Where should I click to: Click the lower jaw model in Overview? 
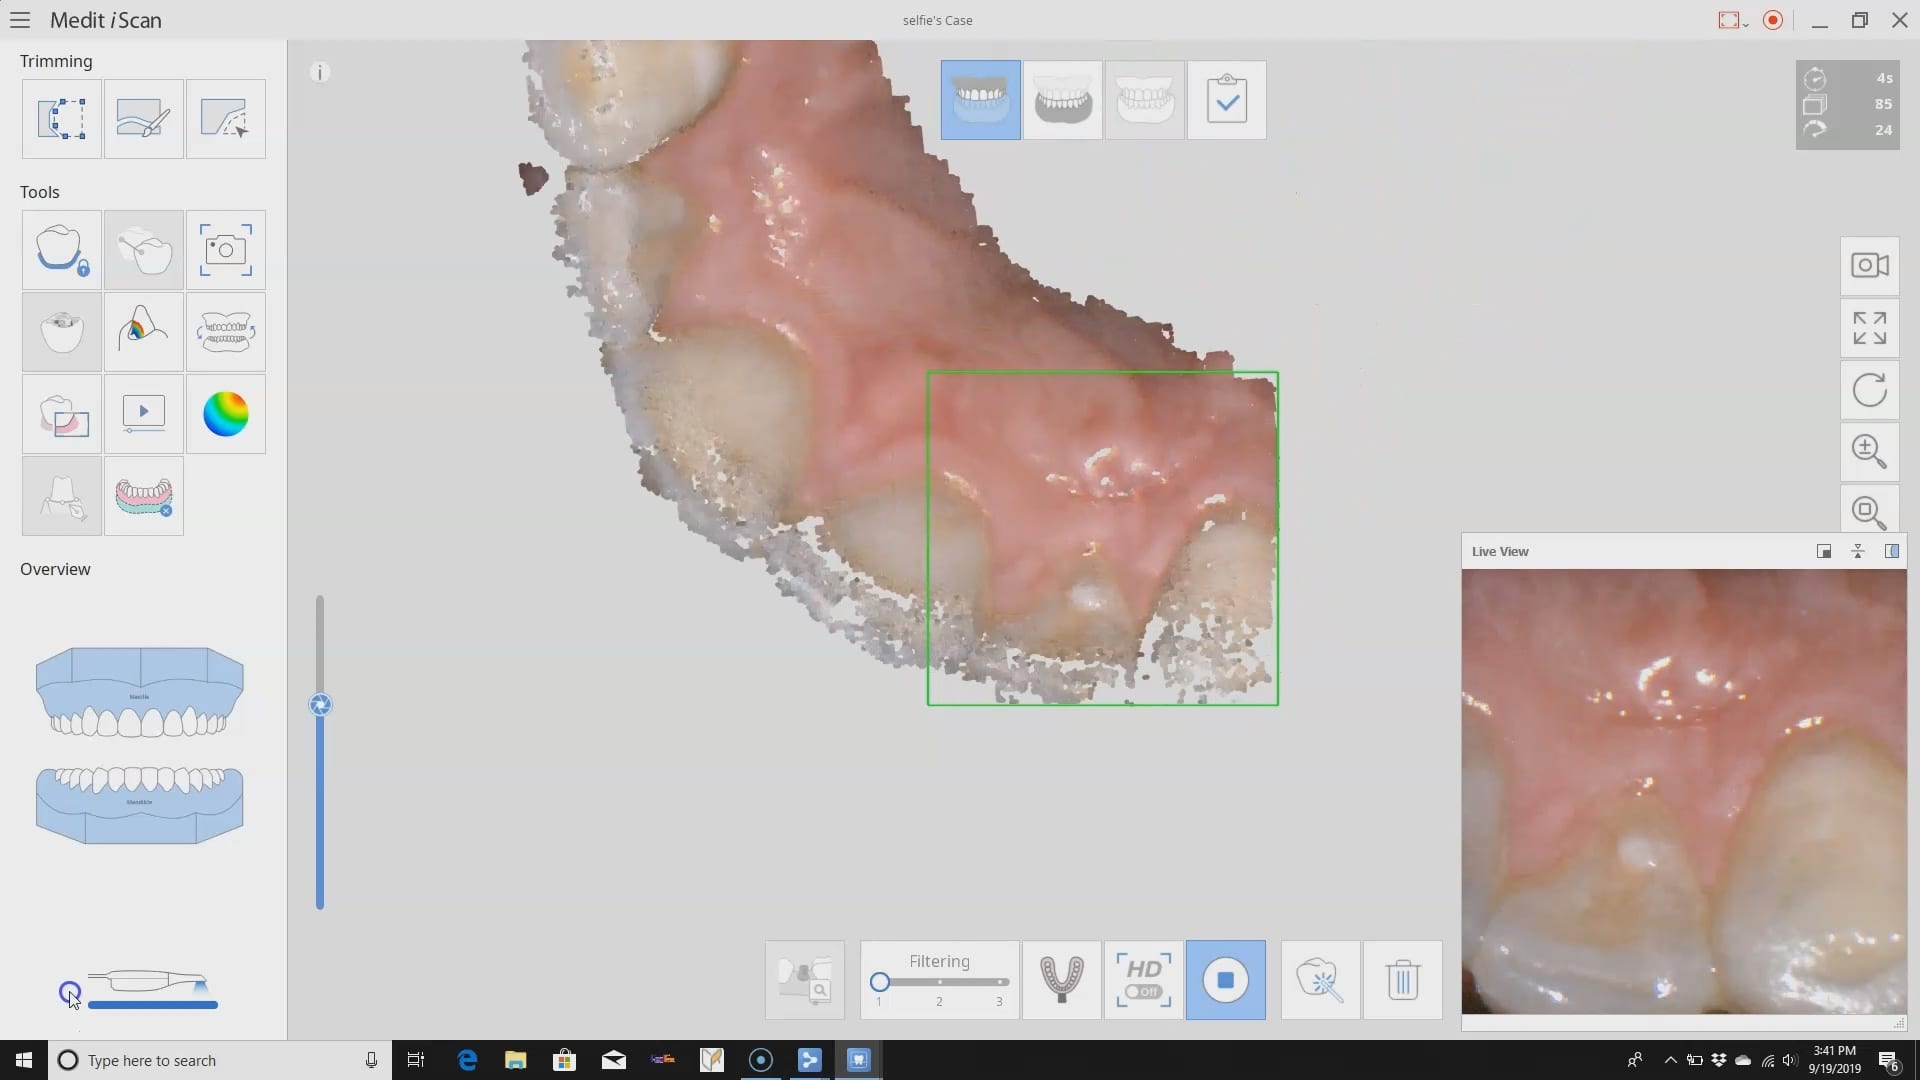140,804
